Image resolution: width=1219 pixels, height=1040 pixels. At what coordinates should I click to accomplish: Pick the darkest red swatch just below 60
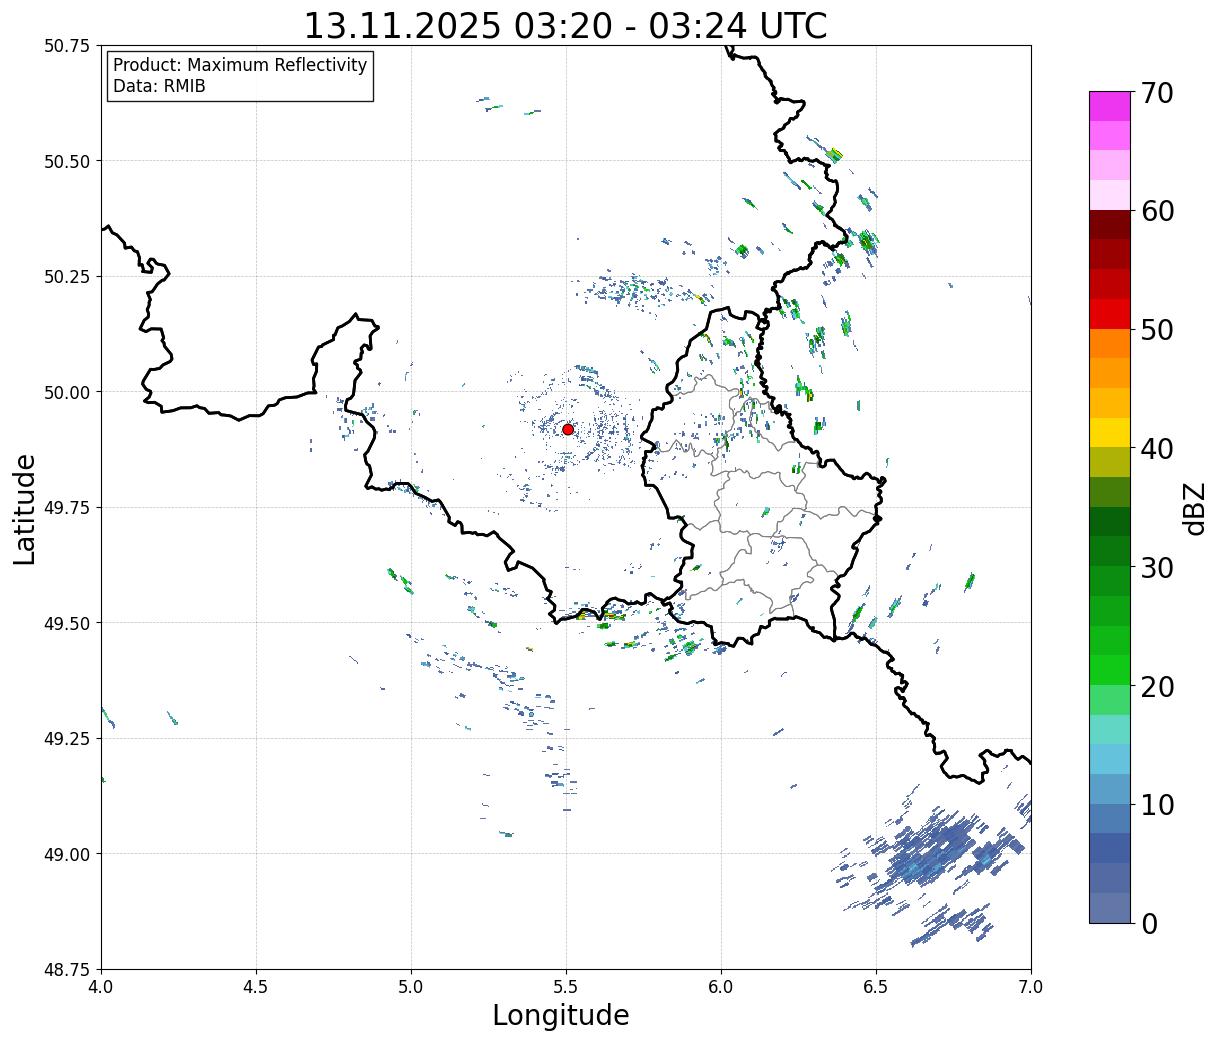pos(1109,224)
